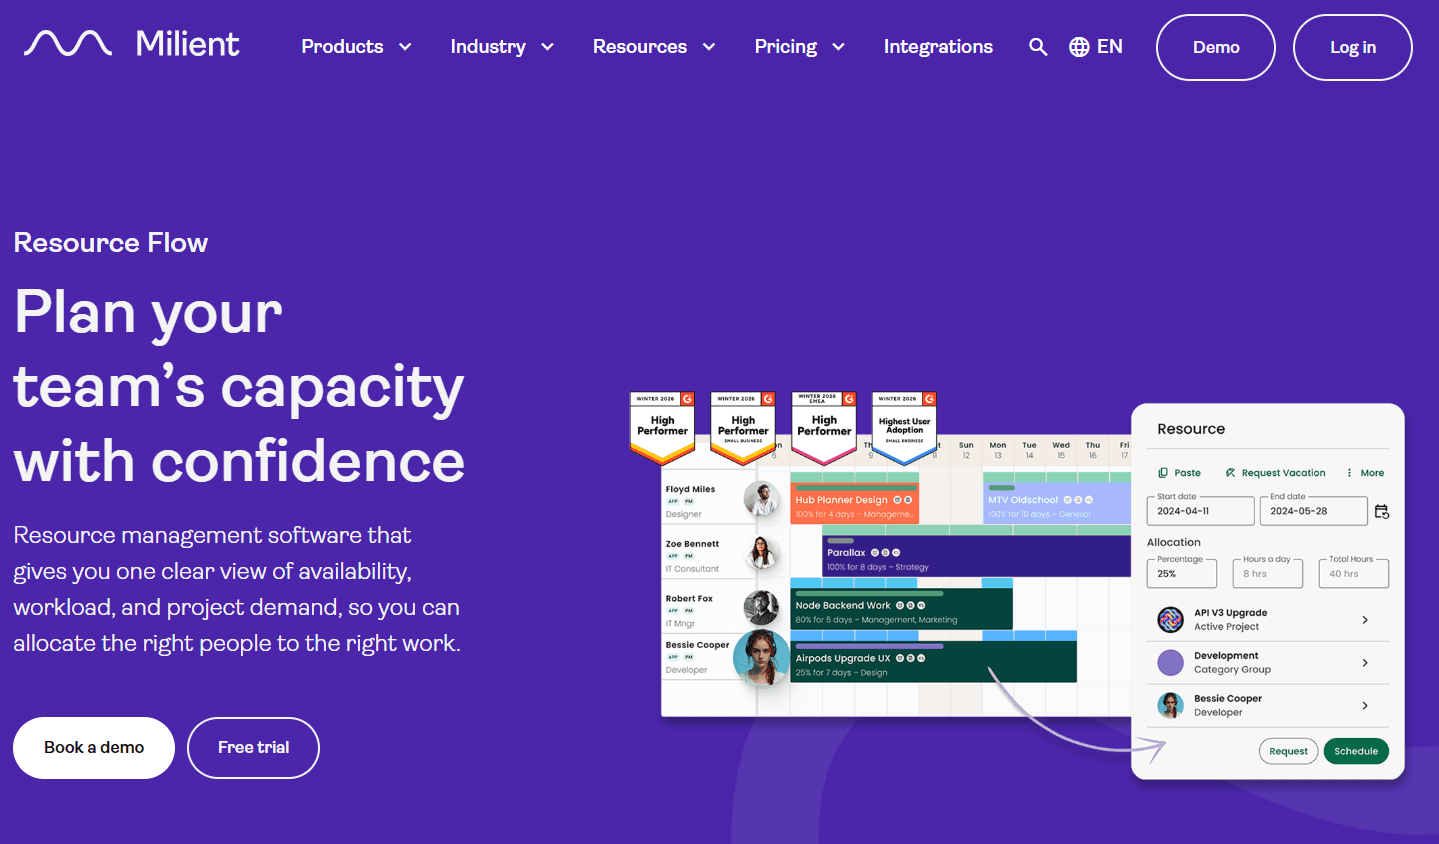The image size is (1439, 844).
Task: Click the Paste icon in Resource panel
Action: [x=1163, y=473]
